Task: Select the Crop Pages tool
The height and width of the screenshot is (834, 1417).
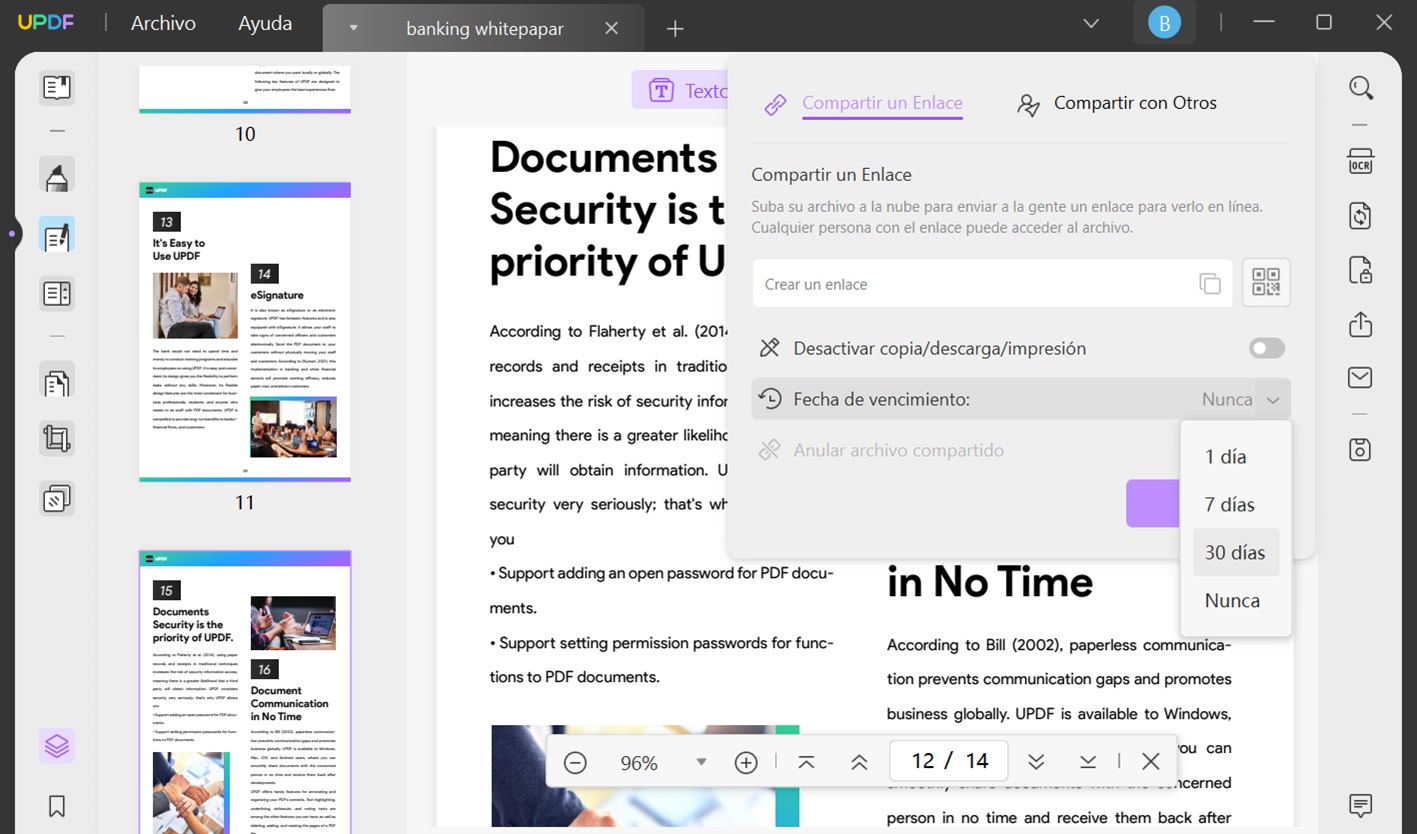Action: click(x=57, y=439)
